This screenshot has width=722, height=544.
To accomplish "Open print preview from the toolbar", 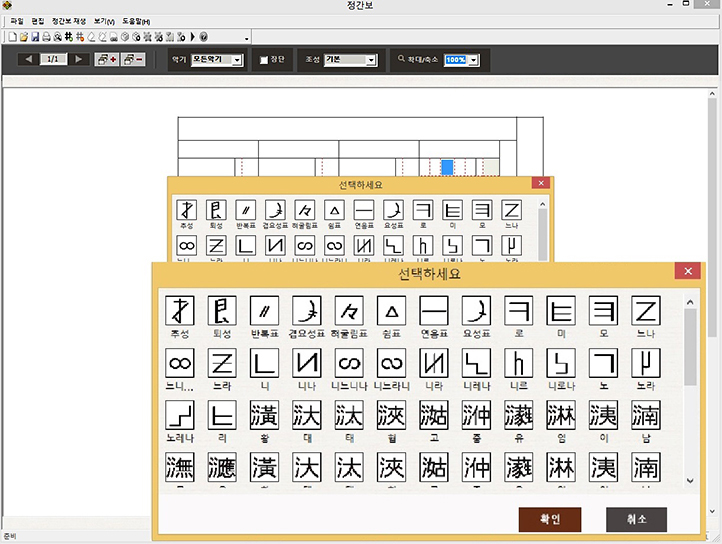I will click(x=58, y=37).
